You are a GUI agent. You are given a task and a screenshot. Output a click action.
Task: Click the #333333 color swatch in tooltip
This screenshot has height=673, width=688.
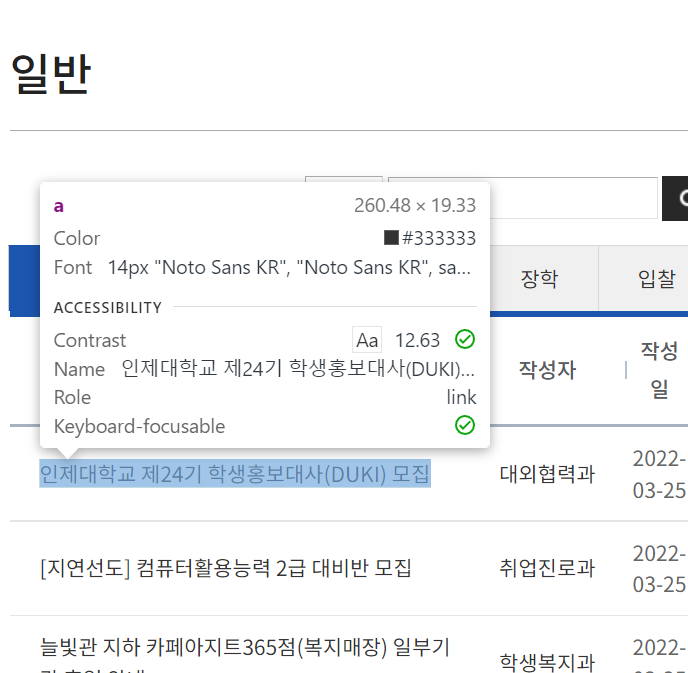click(391, 238)
